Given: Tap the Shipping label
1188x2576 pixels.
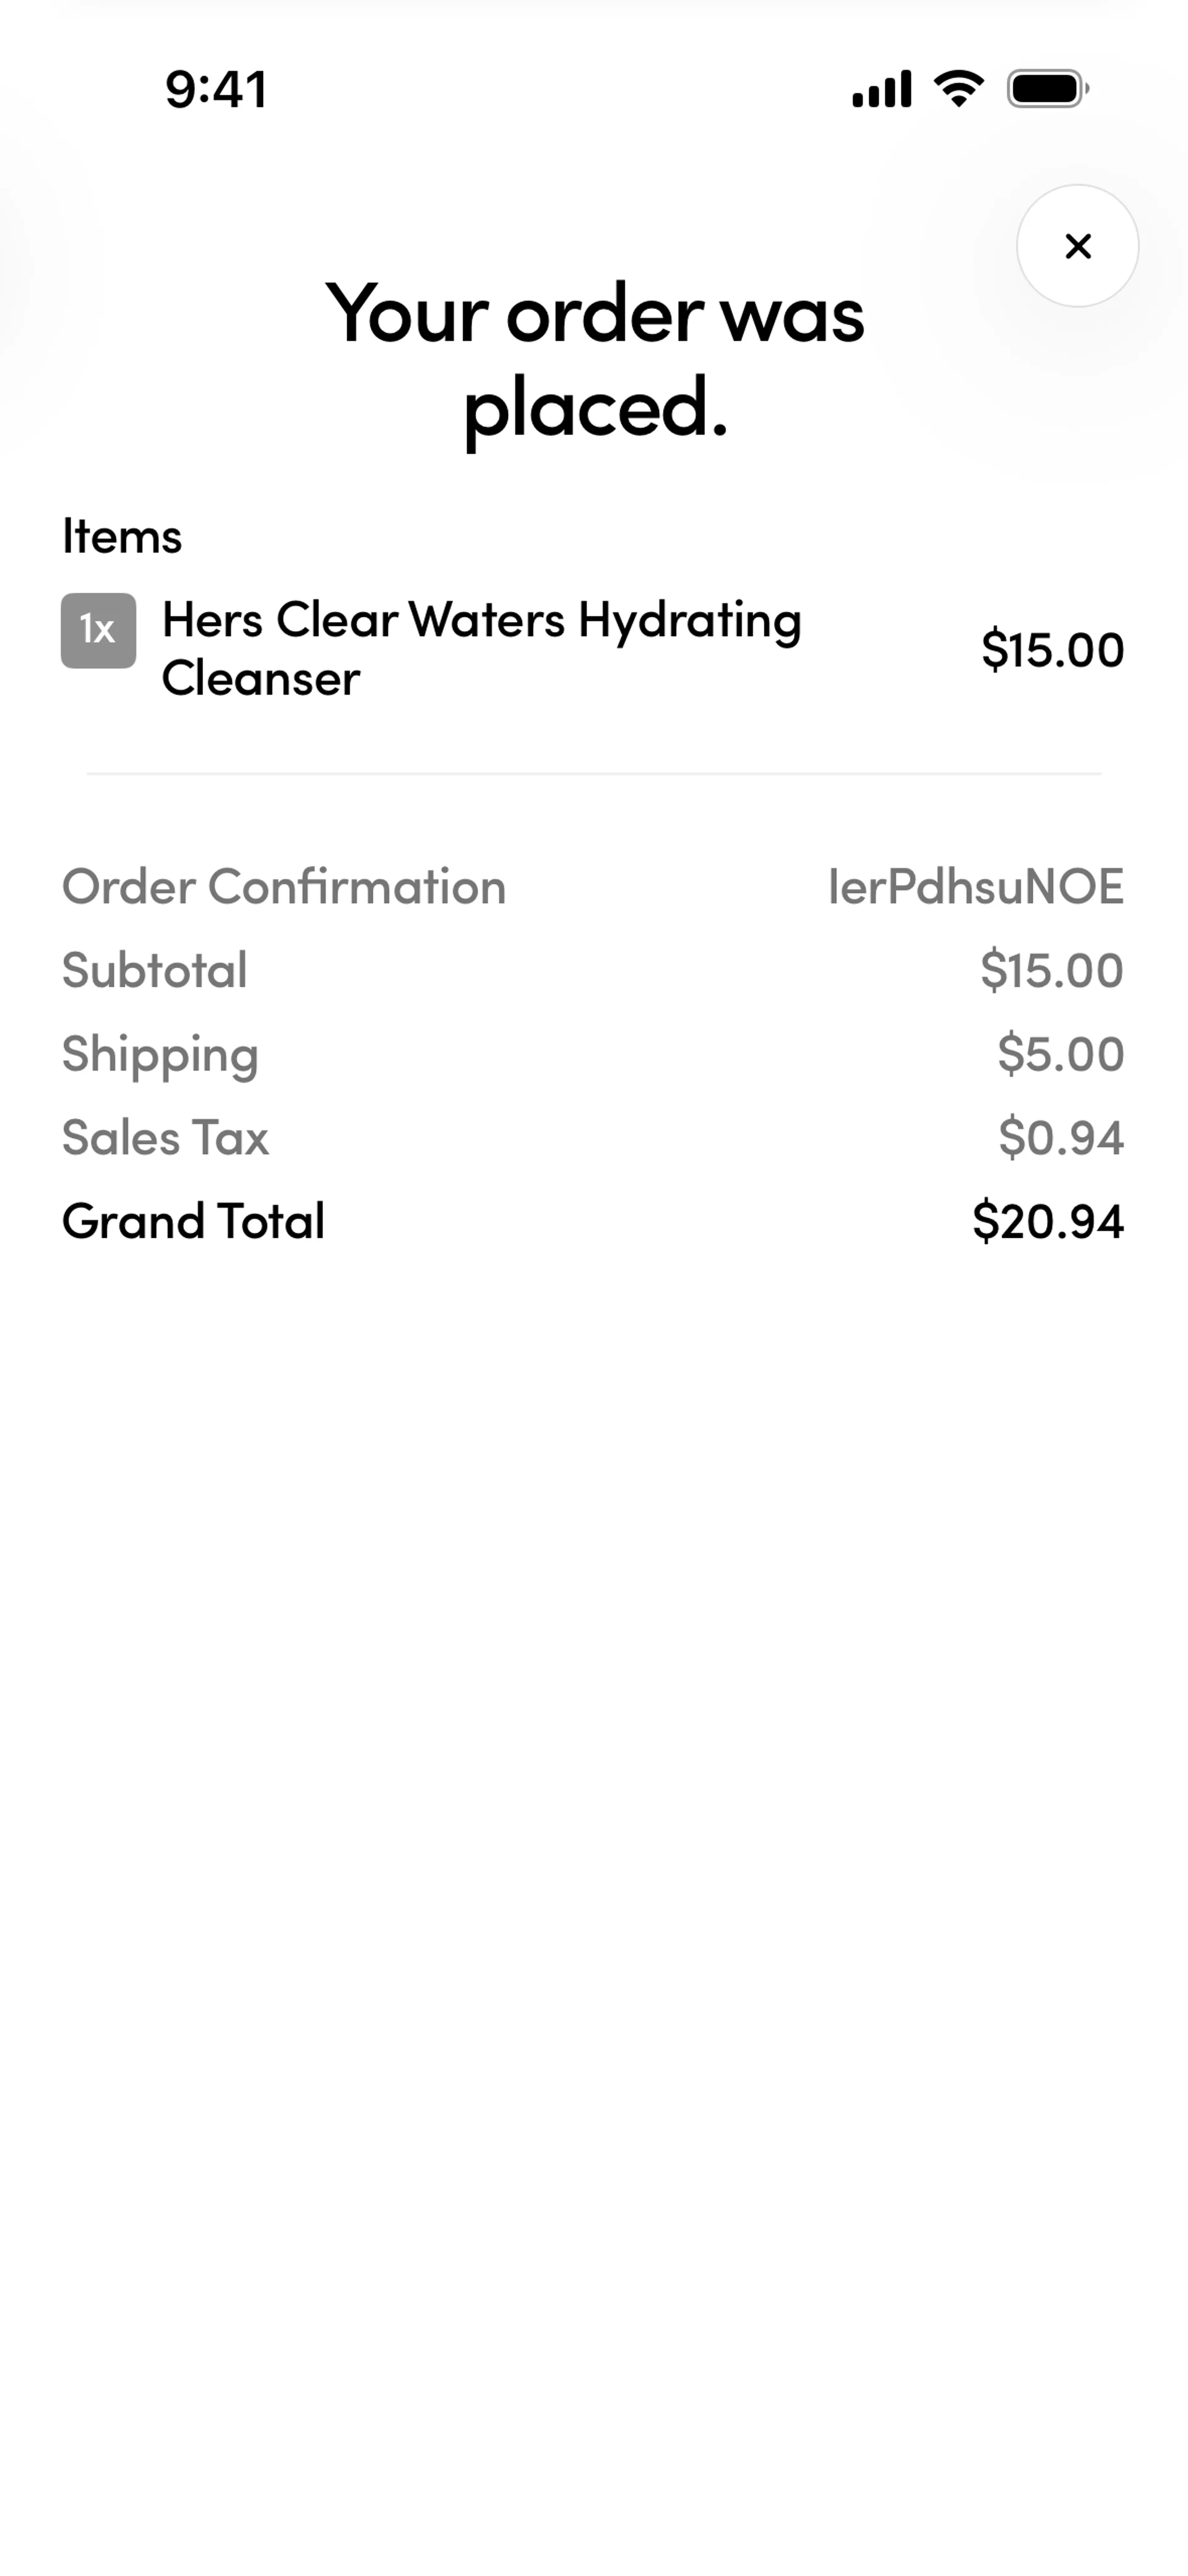Looking at the screenshot, I should pyautogui.click(x=160, y=1054).
